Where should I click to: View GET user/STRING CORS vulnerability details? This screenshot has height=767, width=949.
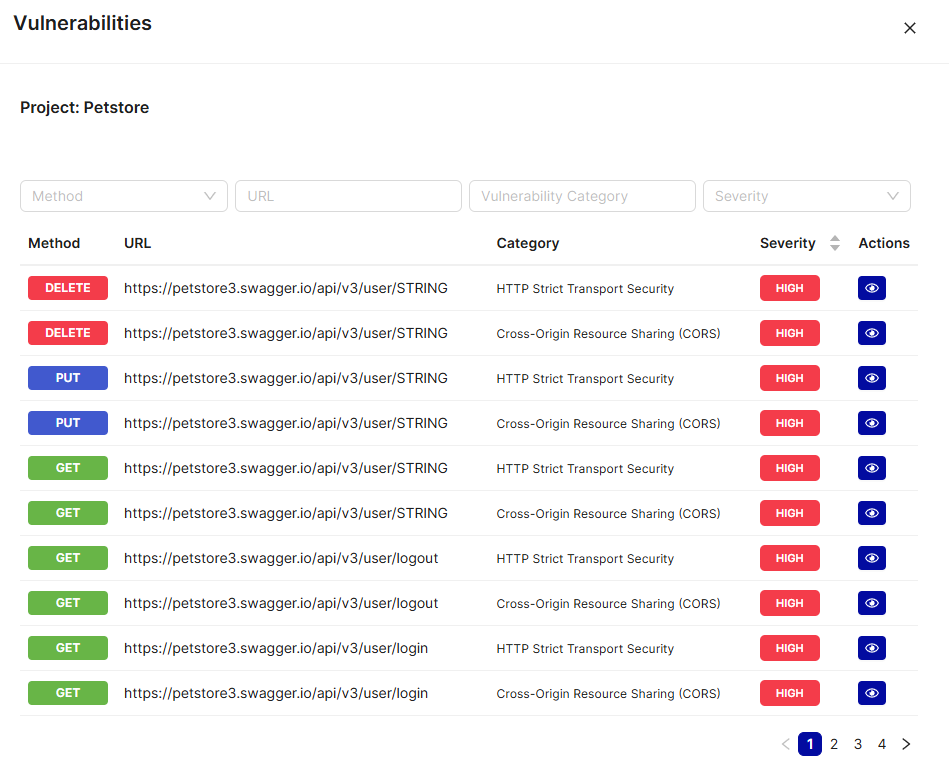point(871,513)
